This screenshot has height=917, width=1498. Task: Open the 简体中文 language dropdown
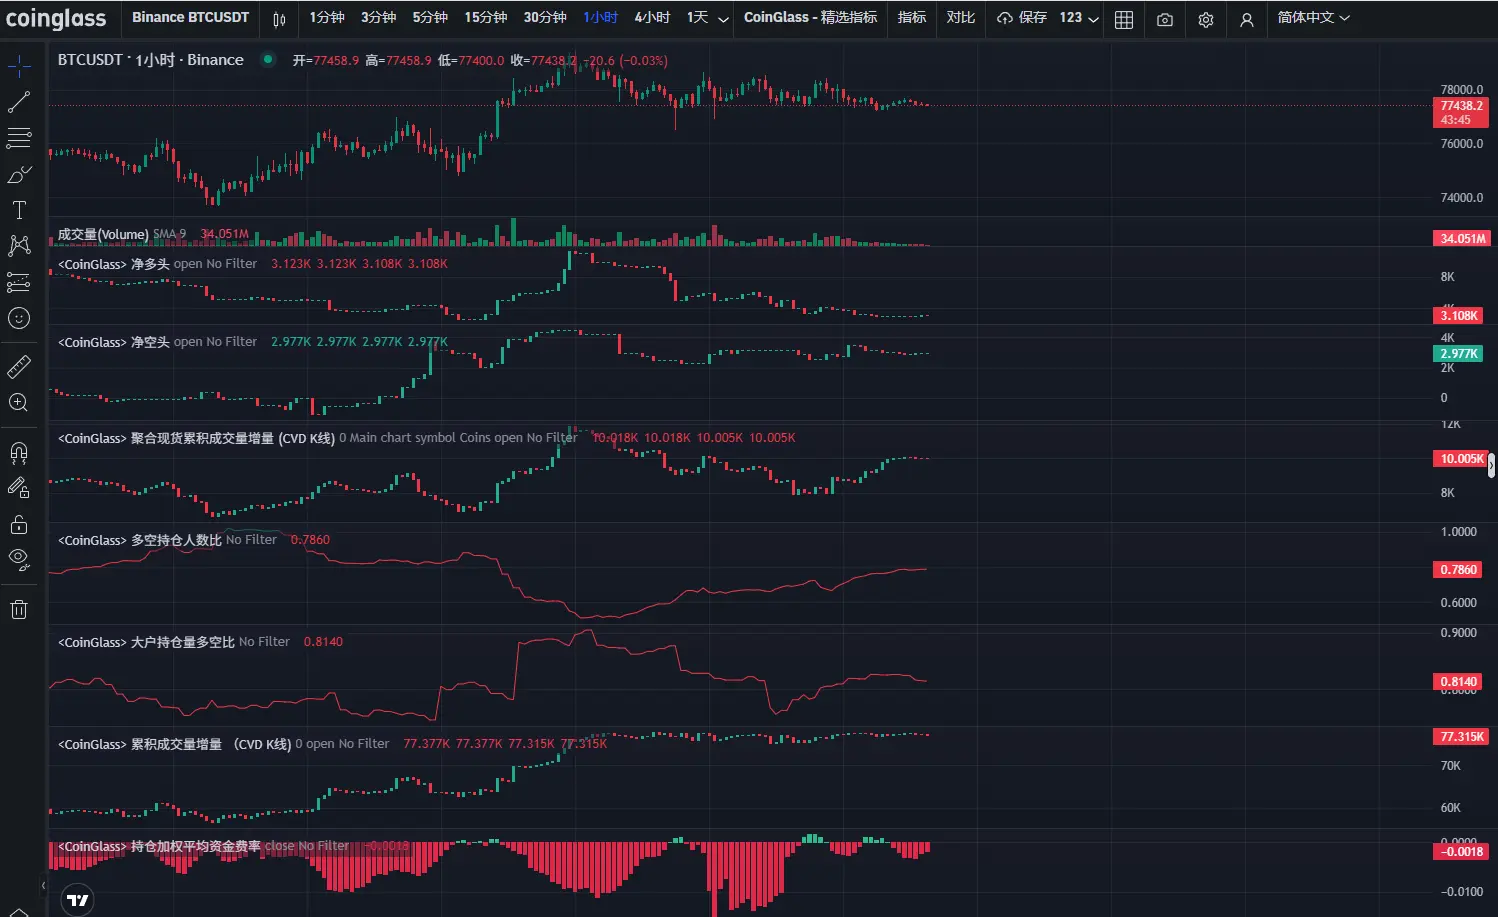[x=1313, y=18]
